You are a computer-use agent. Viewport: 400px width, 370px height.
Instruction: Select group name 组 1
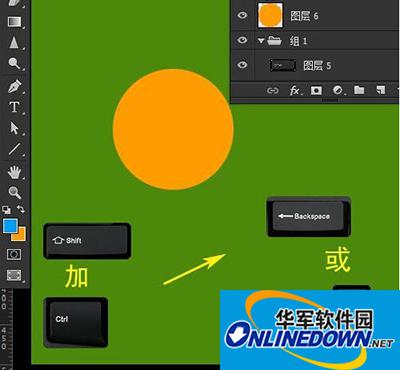(x=298, y=41)
